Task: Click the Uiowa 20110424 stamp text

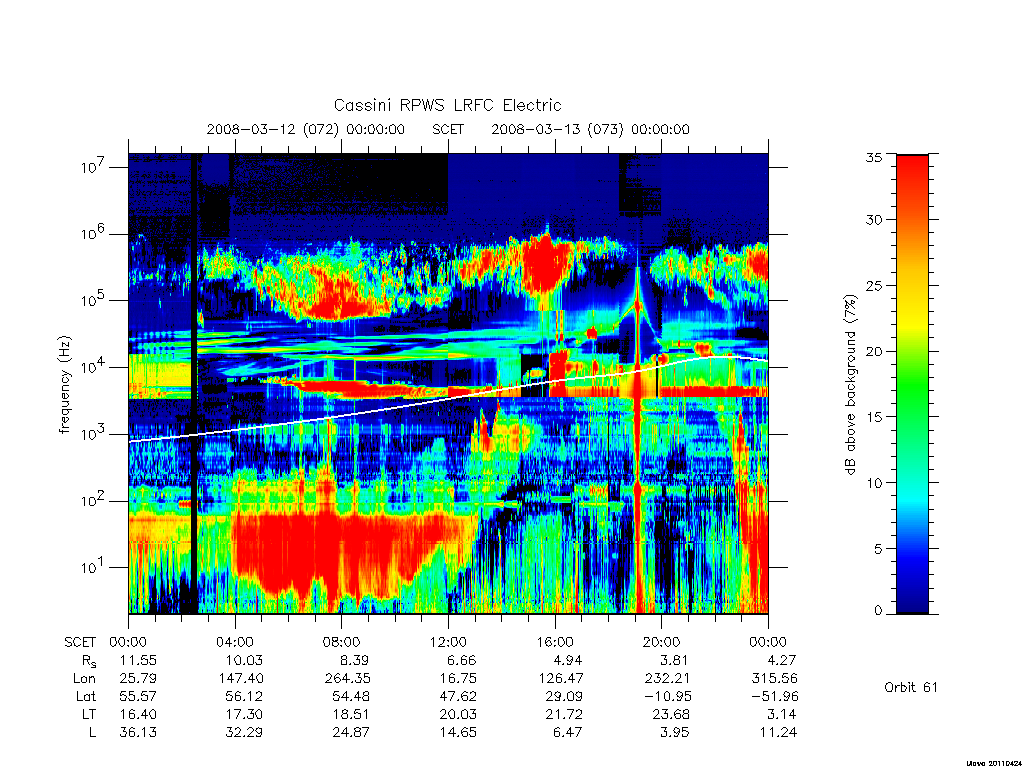Action: tap(993, 763)
